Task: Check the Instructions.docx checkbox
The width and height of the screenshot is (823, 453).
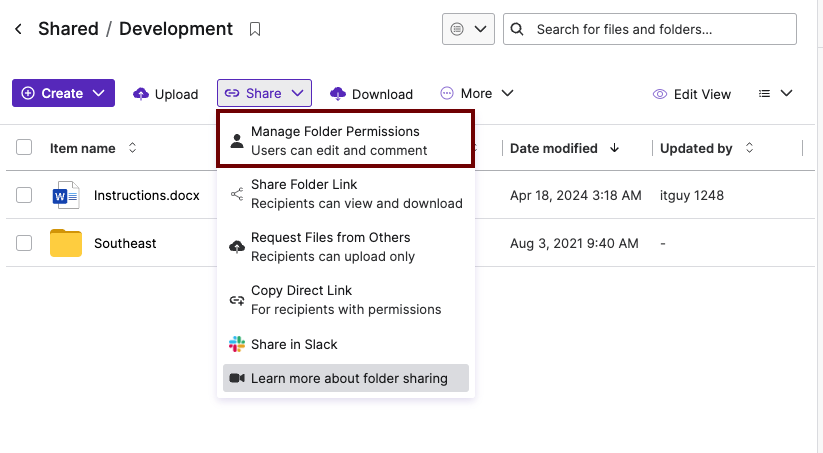Action: 24,195
